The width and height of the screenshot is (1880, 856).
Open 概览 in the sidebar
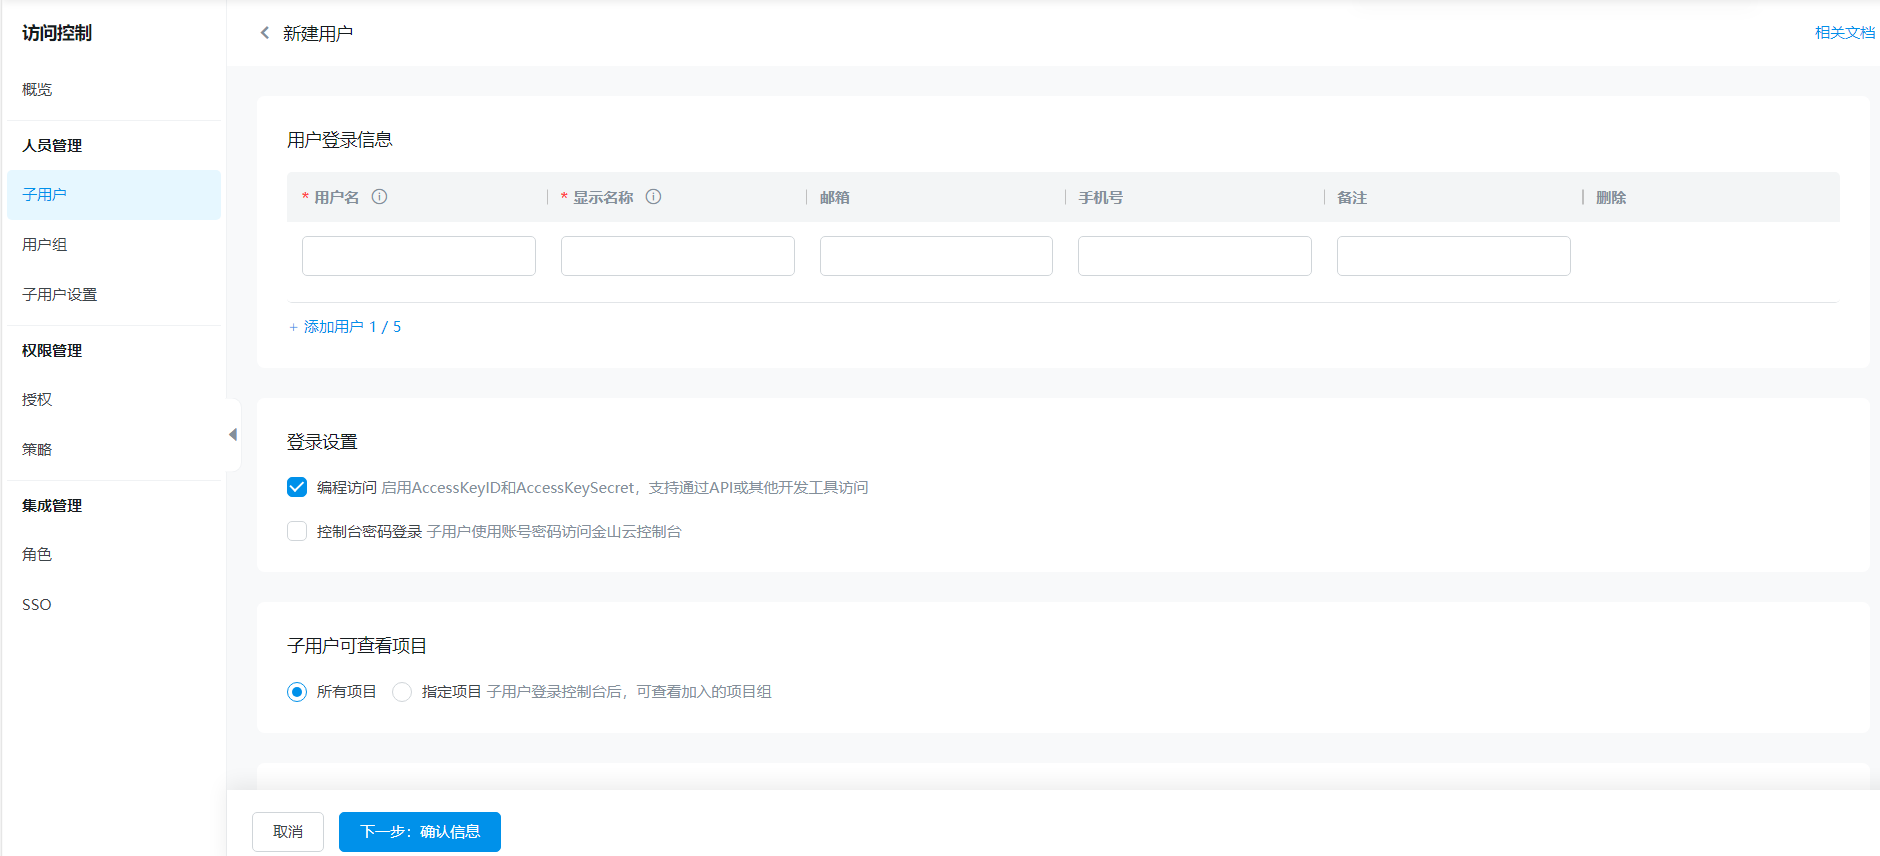[37, 90]
